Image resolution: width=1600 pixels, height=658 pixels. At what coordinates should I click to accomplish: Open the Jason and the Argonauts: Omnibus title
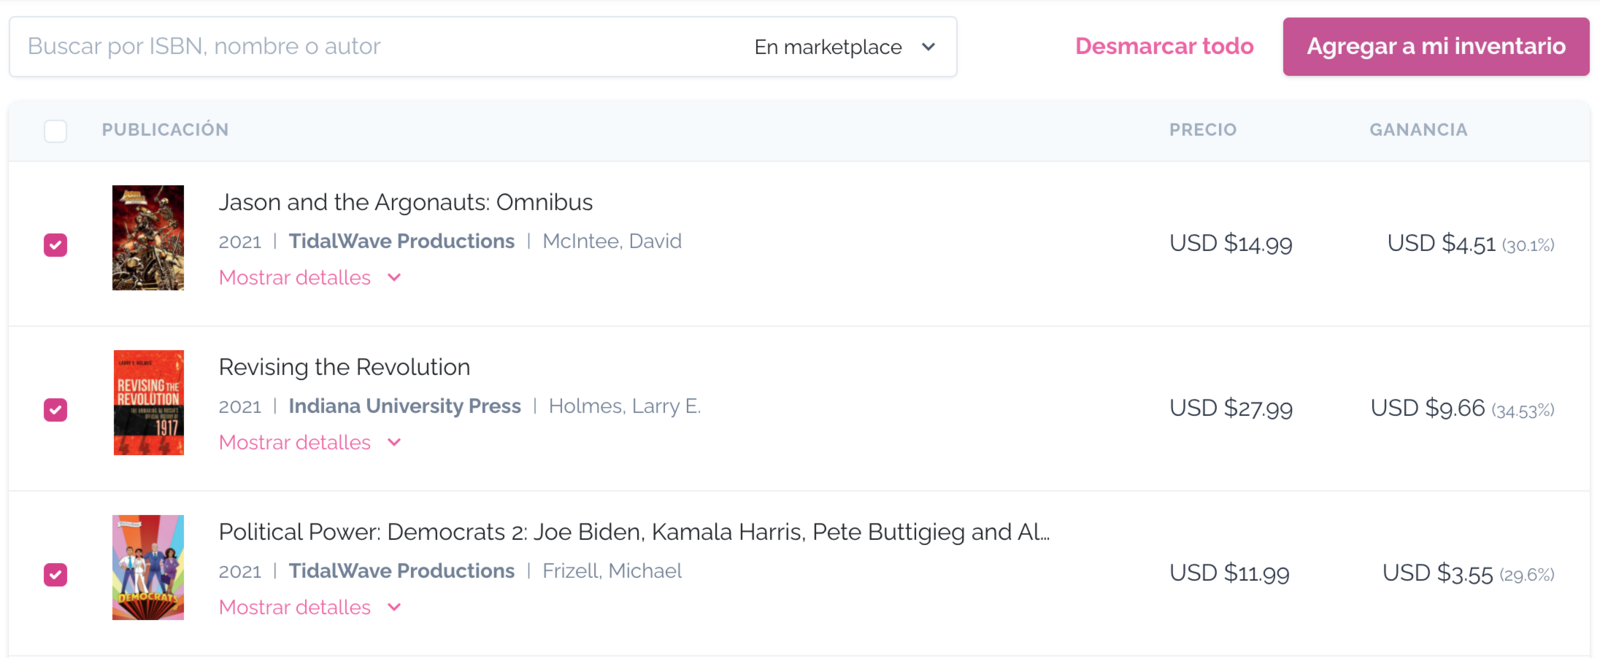pos(406,202)
